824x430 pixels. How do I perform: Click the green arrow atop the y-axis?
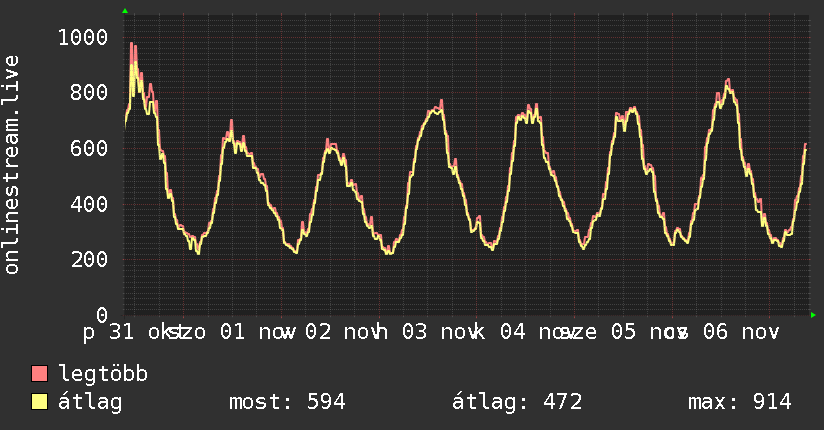click(x=124, y=11)
